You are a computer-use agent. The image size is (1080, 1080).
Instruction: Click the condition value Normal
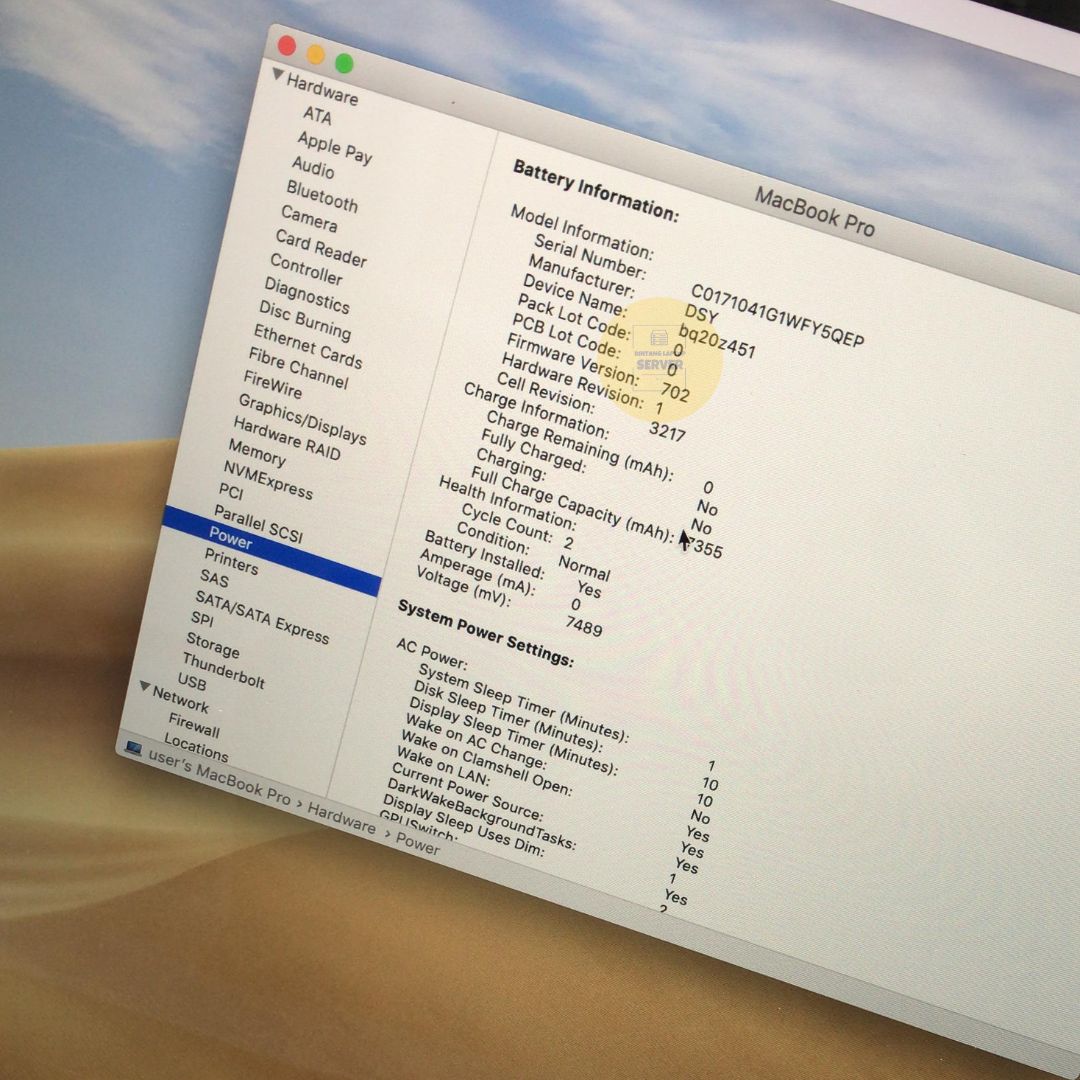click(584, 568)
